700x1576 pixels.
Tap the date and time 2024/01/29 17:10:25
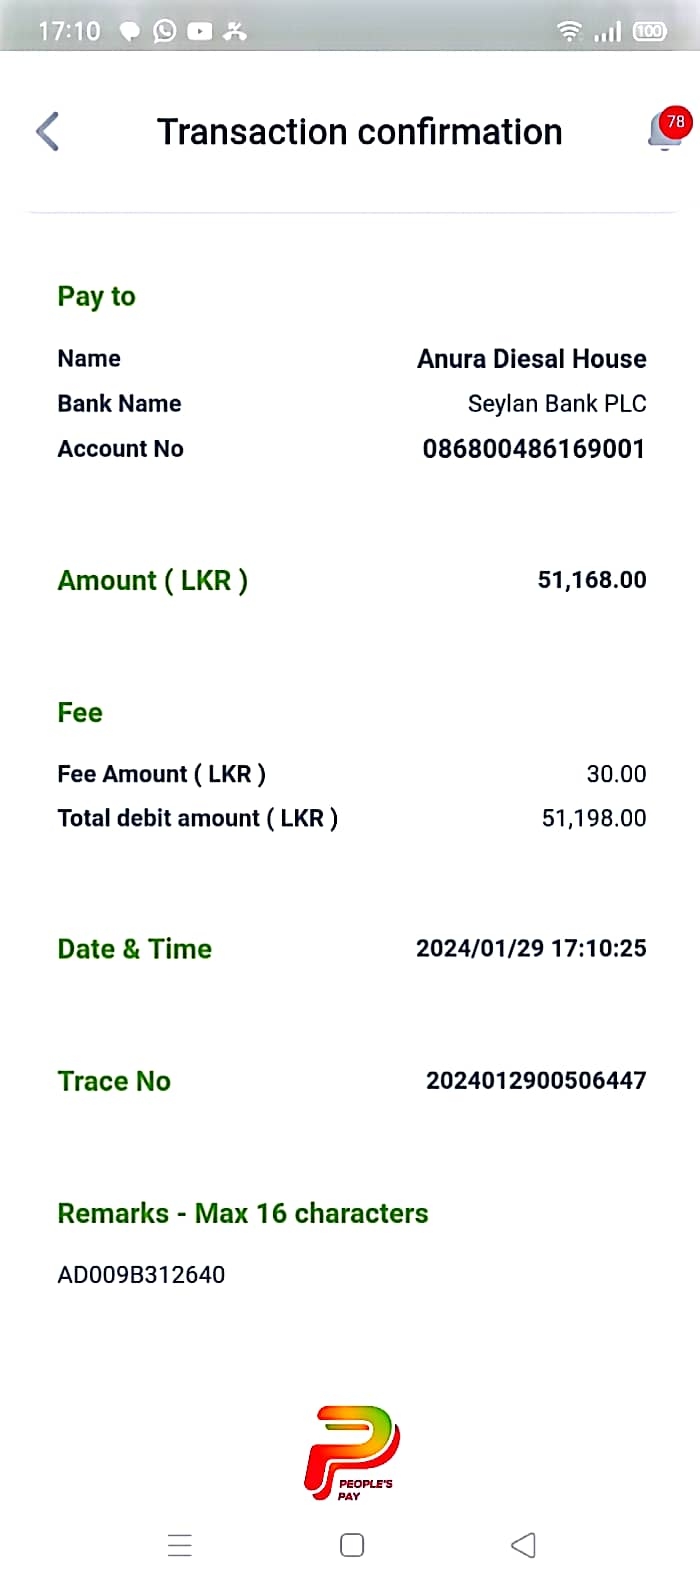[x=531, y=948]
